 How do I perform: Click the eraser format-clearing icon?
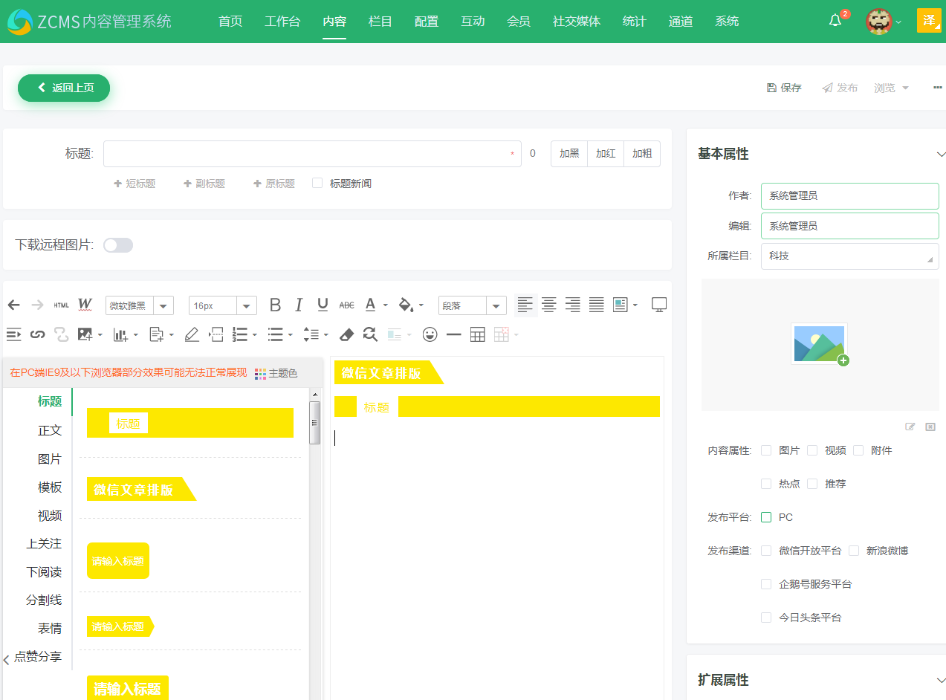tap(345, 334)
